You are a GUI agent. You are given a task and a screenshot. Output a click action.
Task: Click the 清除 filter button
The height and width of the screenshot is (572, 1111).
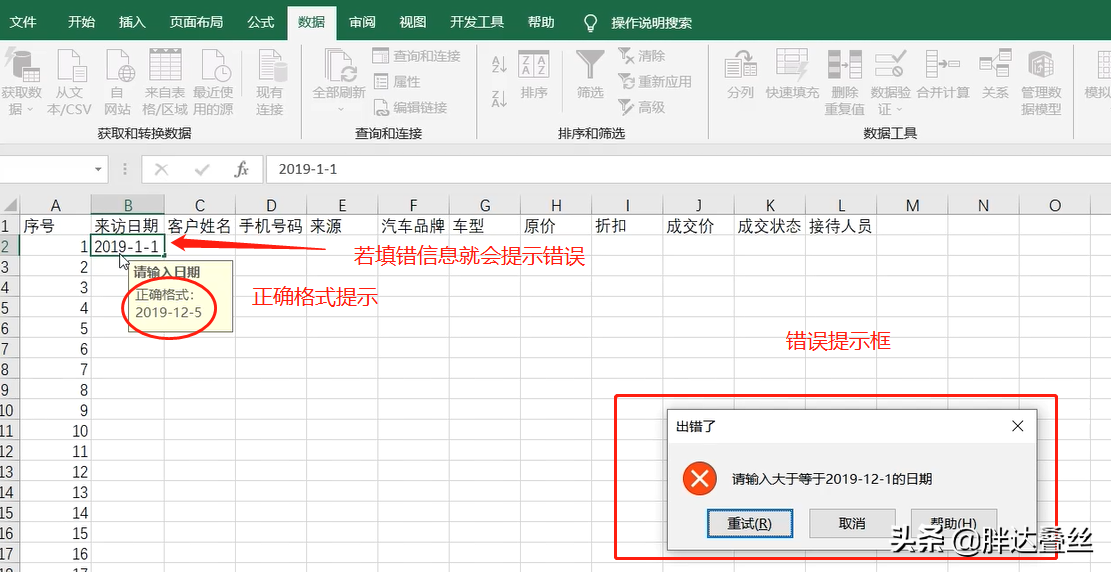[641, 55]
